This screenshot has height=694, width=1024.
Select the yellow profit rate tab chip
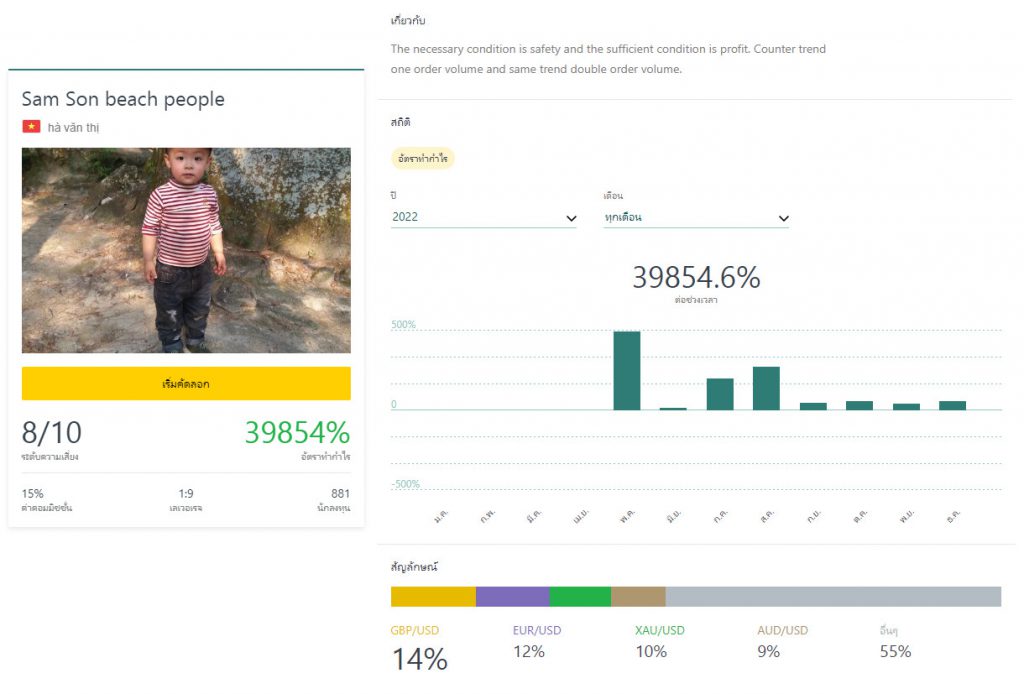[422, 159]
